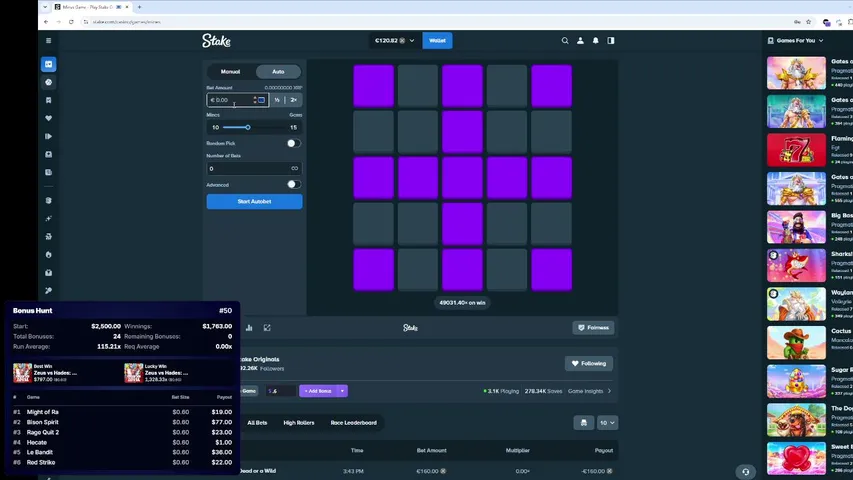
Task: Deselect the purple tile in the bottom-right grid corner
Action: click(552, 270)
